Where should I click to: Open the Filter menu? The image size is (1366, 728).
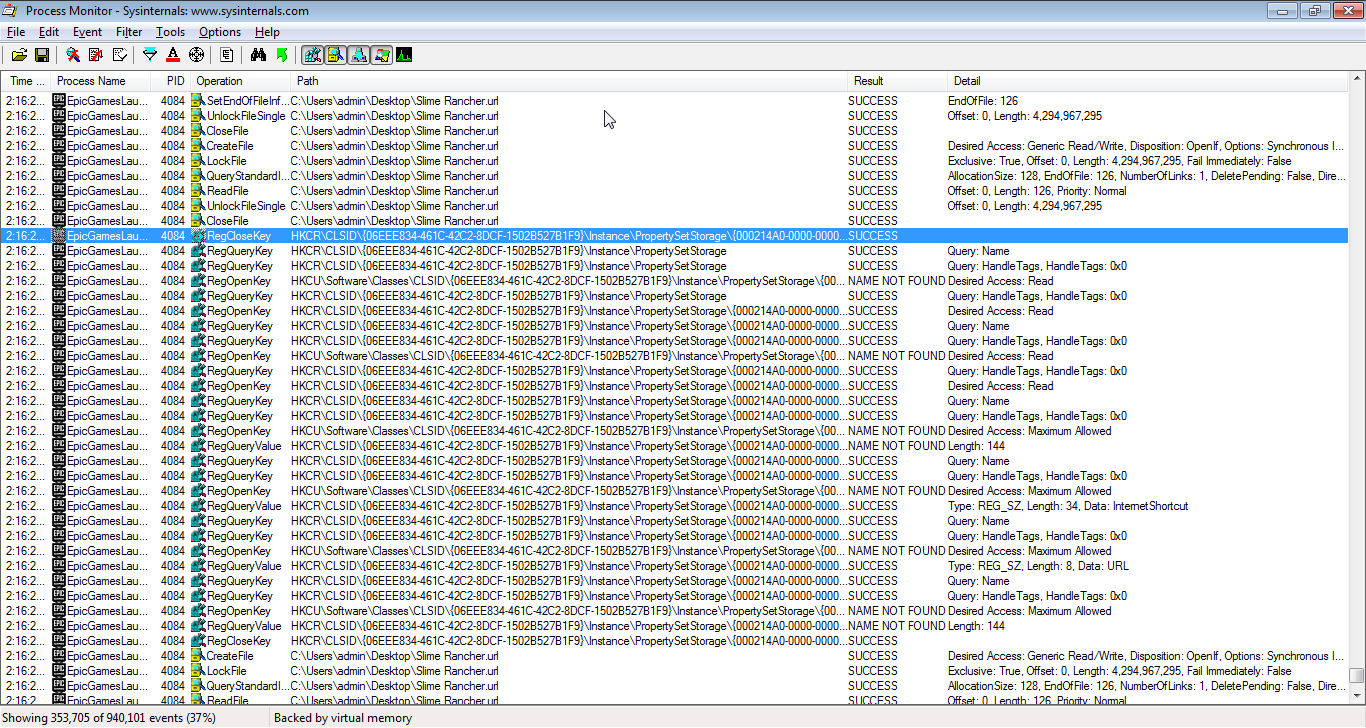pos(129,32)
